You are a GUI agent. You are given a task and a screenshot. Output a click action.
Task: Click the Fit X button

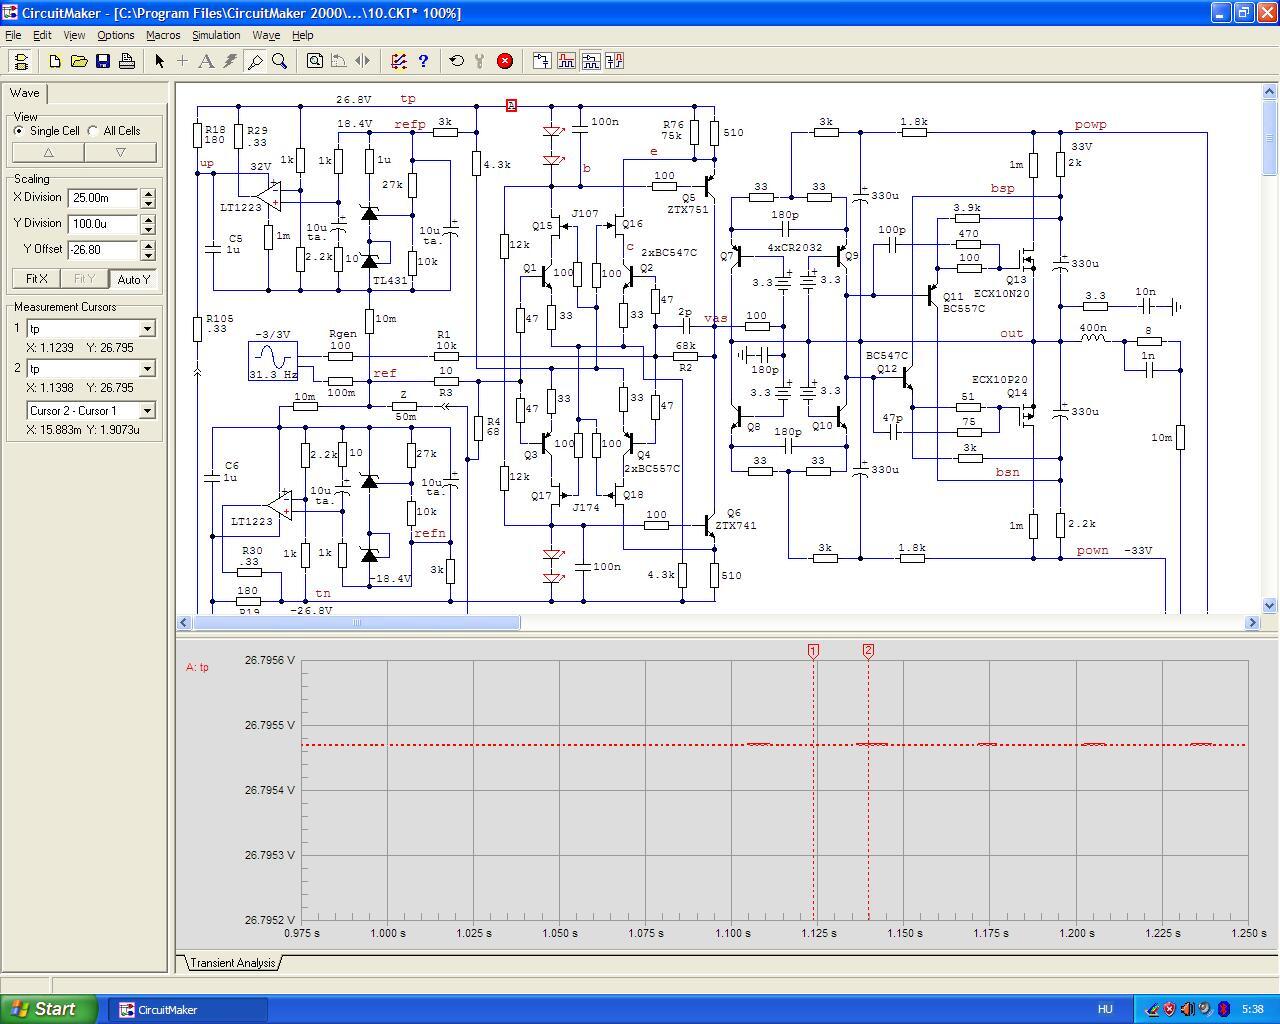point(36,279)
